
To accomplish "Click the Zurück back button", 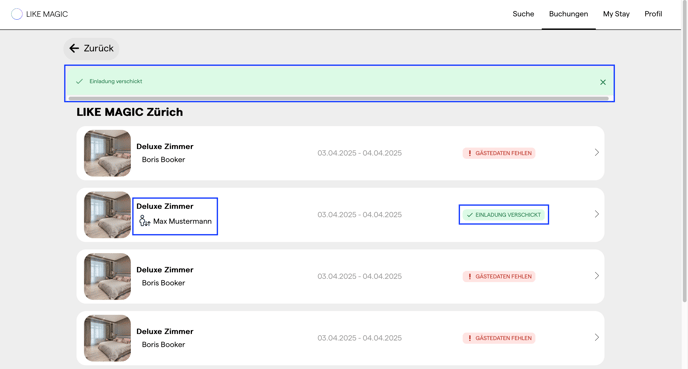I will (91, 48).
